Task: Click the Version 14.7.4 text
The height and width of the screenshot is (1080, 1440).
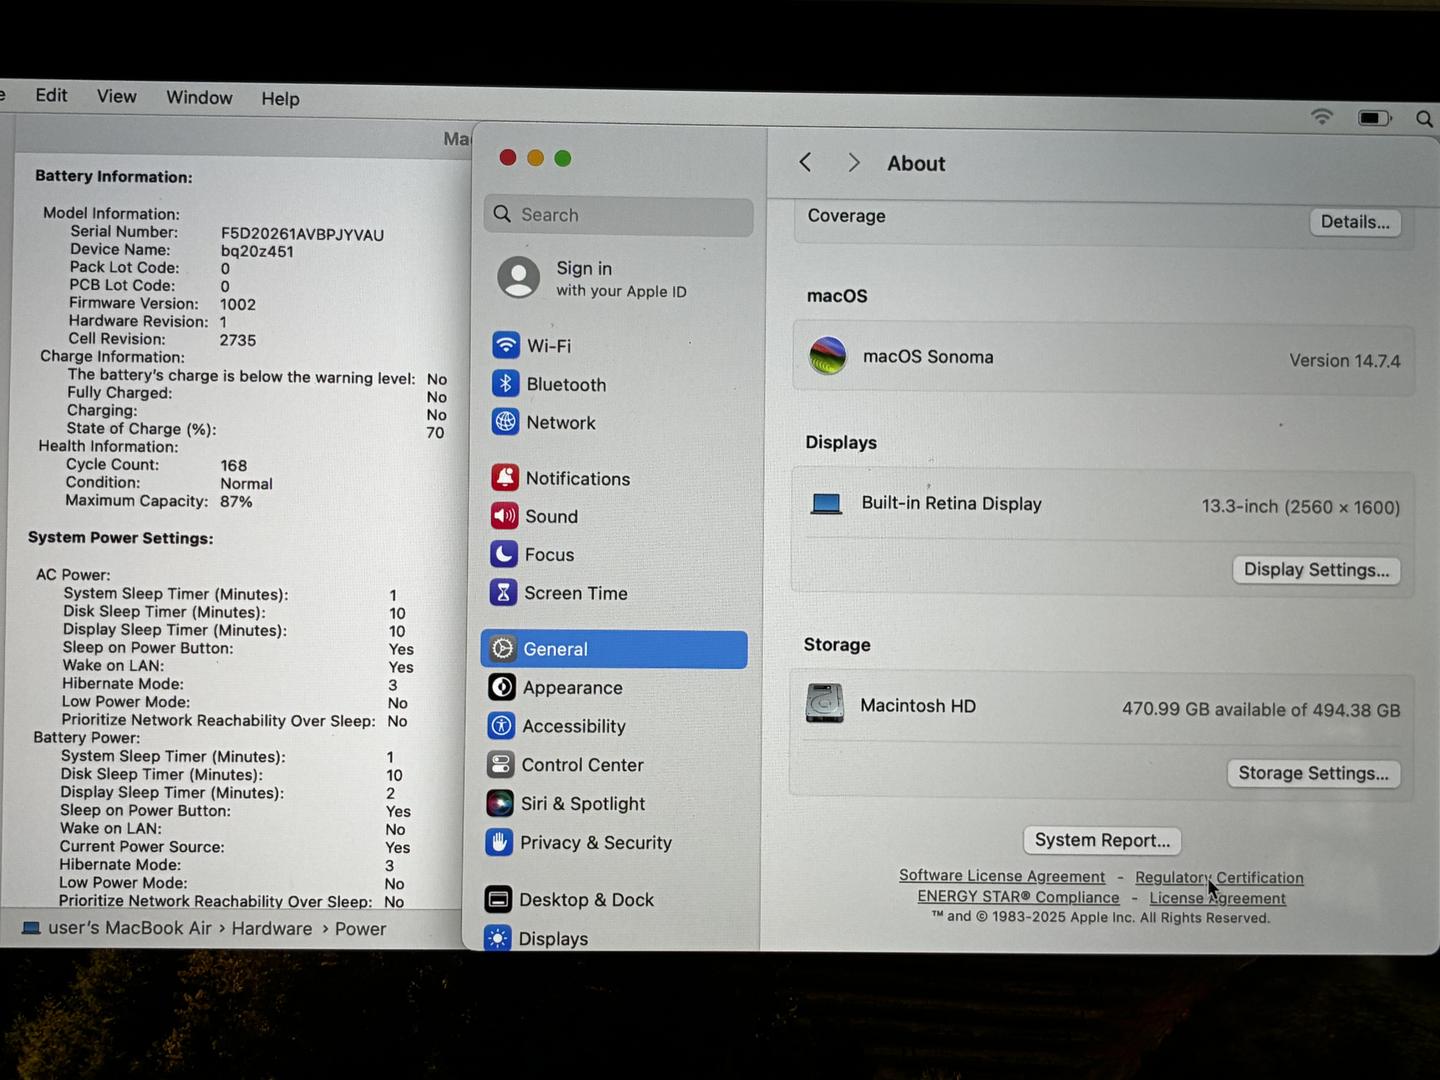Action: (x=1344, y=360)
